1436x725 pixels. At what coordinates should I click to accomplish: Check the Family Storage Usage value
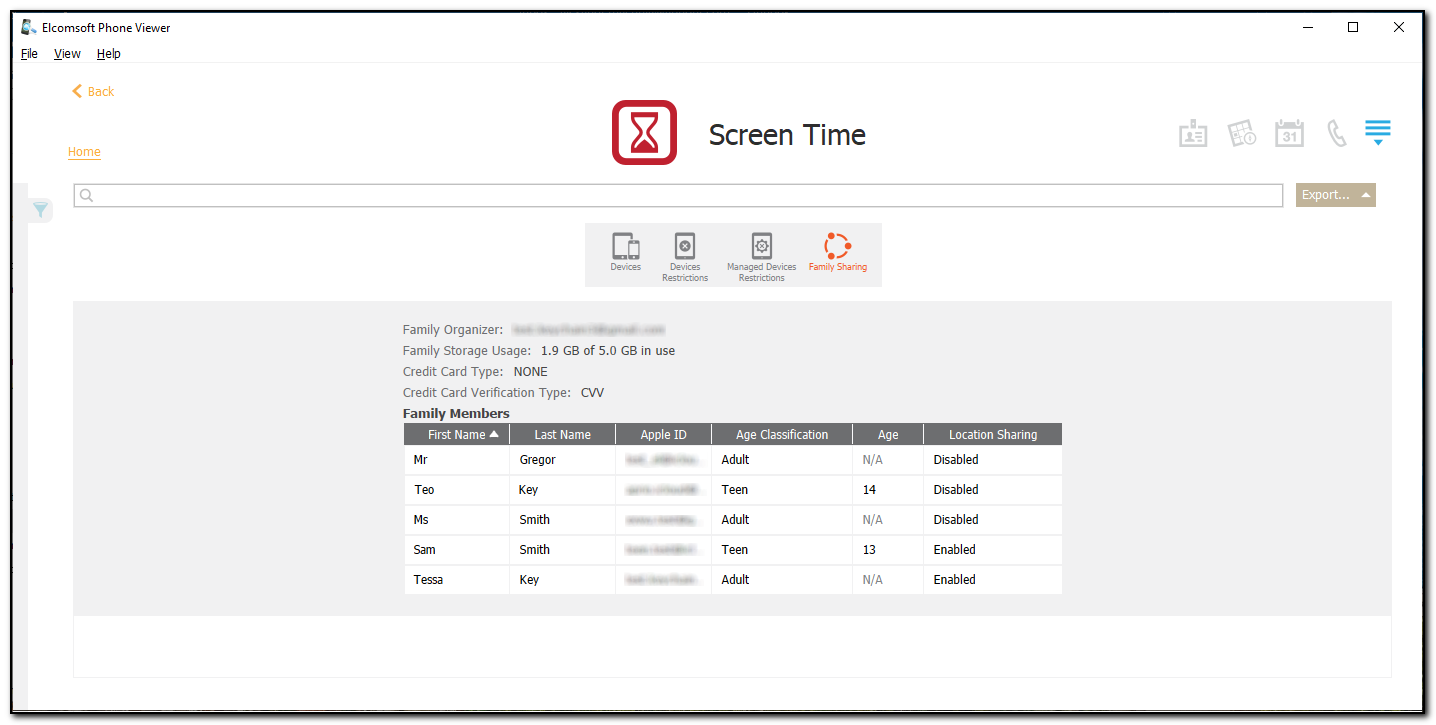tap(606, 350)
